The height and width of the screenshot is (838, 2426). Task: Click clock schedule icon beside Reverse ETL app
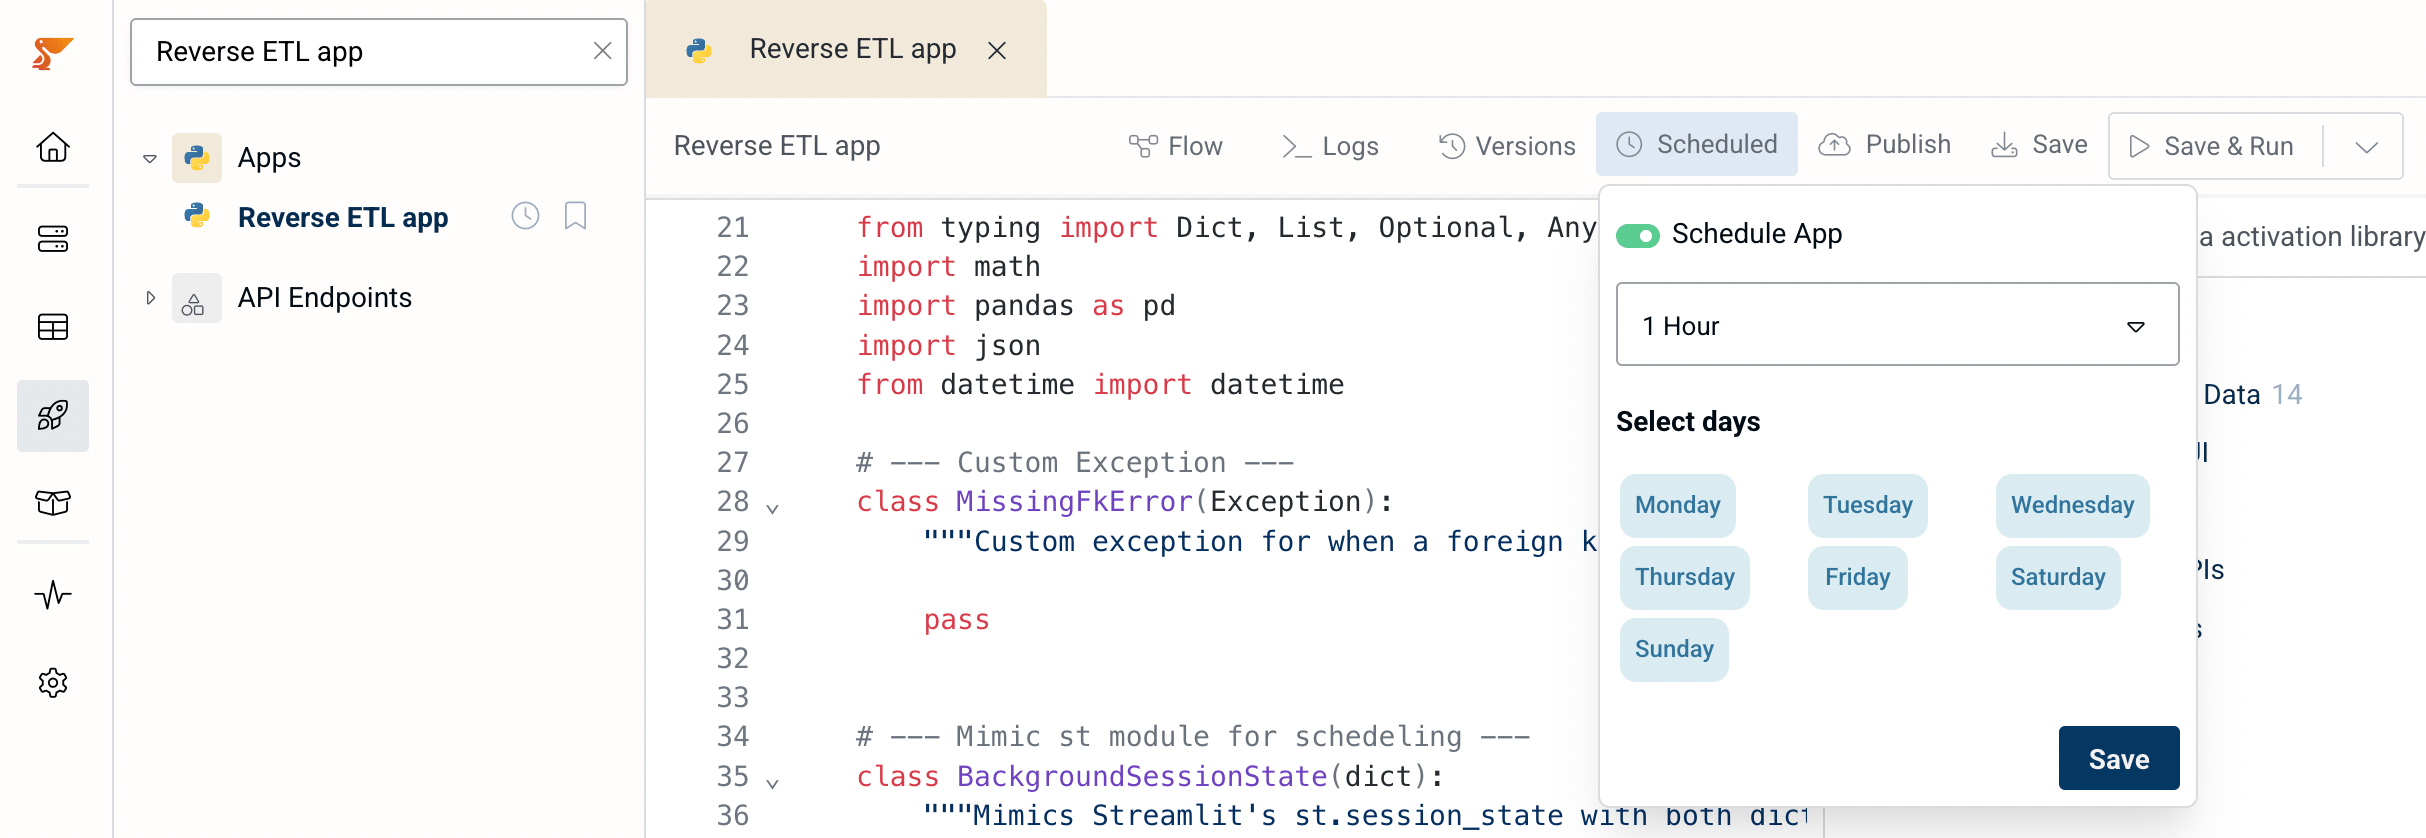tap(525, 216)
